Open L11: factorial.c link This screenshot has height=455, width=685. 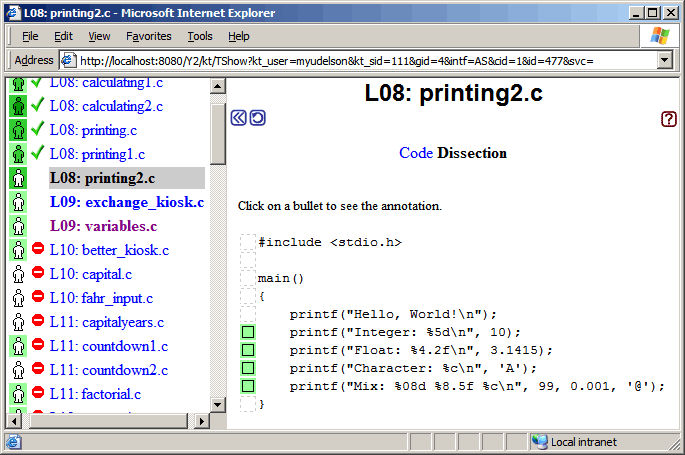95,394
